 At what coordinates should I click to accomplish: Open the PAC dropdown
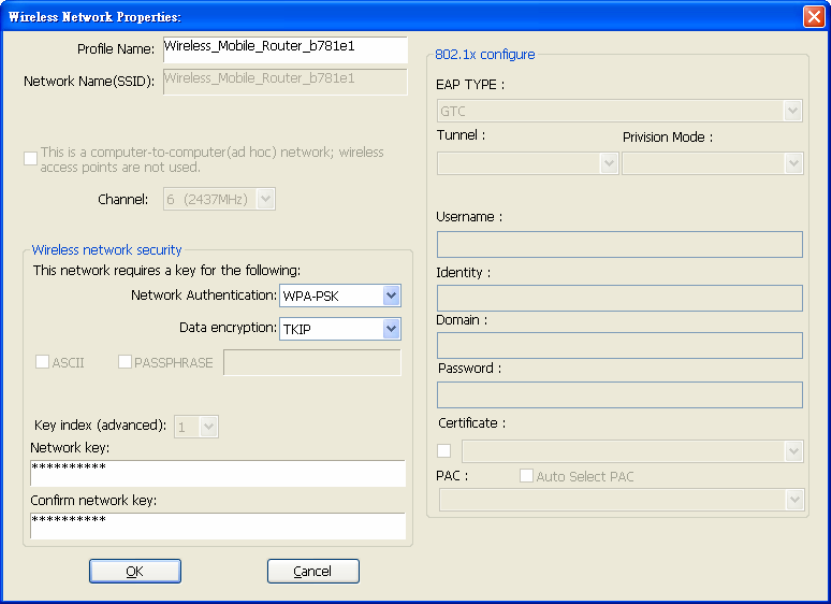click(622, 500)
